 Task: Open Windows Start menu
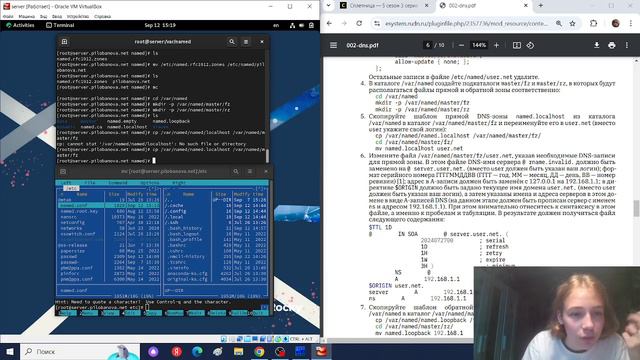click(x=10, y=351)
